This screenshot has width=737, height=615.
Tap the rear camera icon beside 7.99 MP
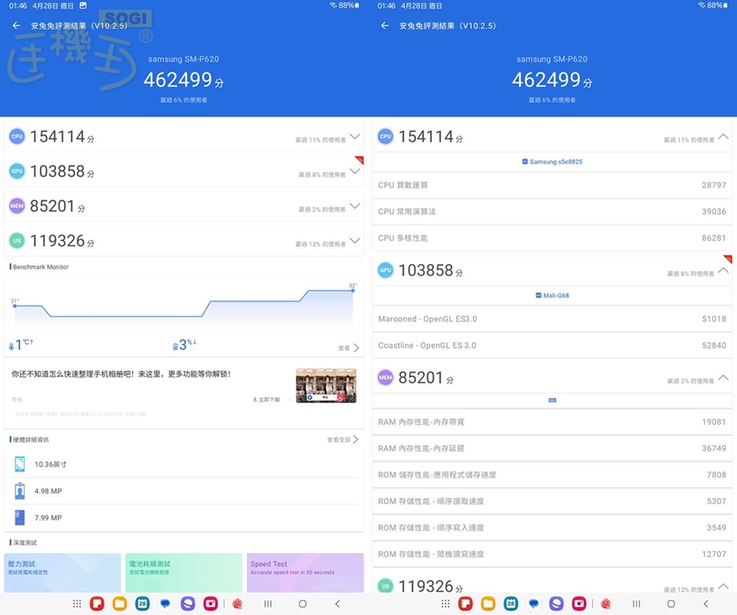pos(20,518)
